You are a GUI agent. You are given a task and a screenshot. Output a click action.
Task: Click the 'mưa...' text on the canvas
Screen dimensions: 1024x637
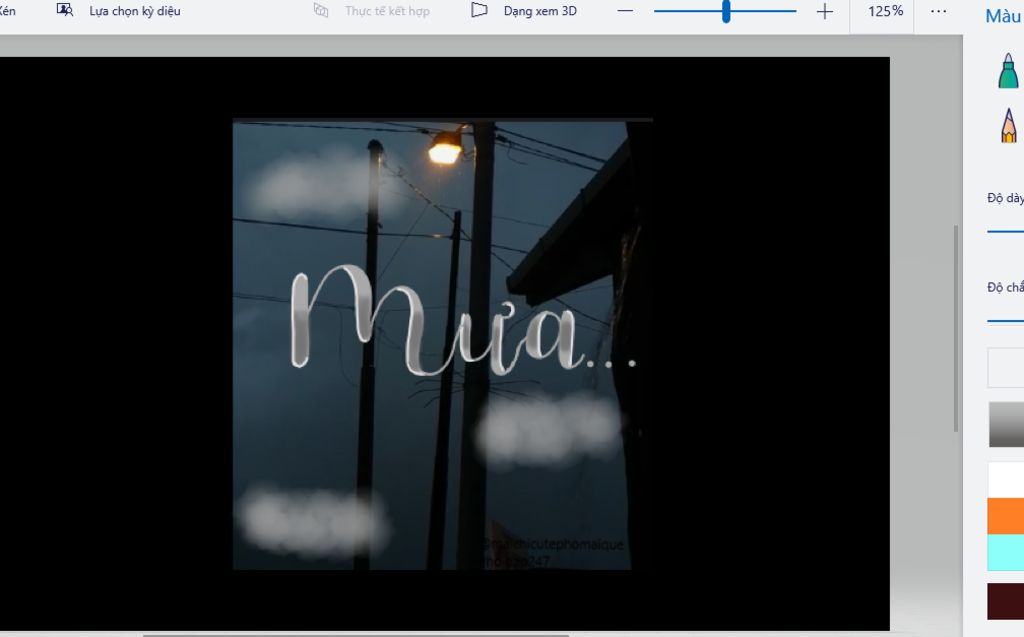coord(462,320)
